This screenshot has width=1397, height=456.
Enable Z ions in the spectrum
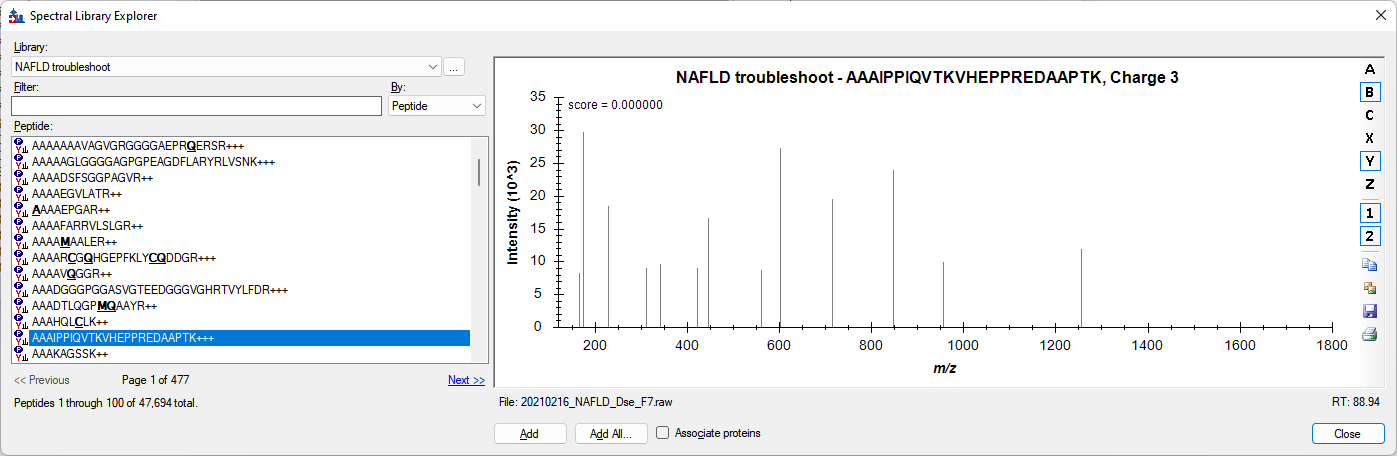click(1369, 184)
